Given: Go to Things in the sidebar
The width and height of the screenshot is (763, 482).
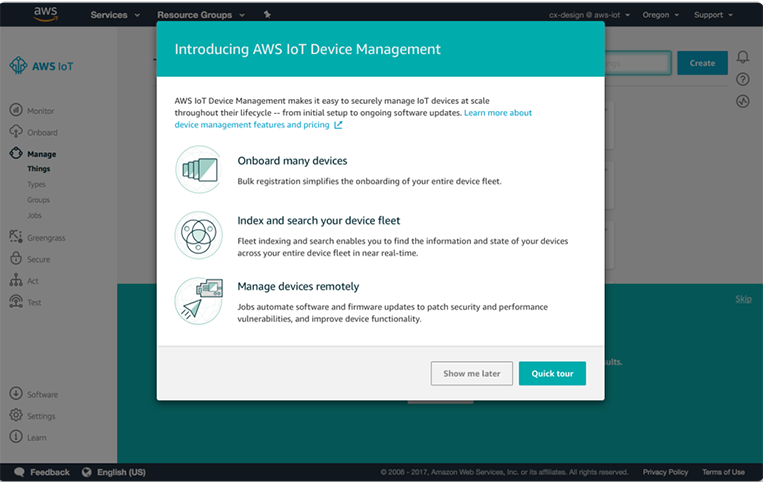Looking at the screenshot, I should pos(38,169).
